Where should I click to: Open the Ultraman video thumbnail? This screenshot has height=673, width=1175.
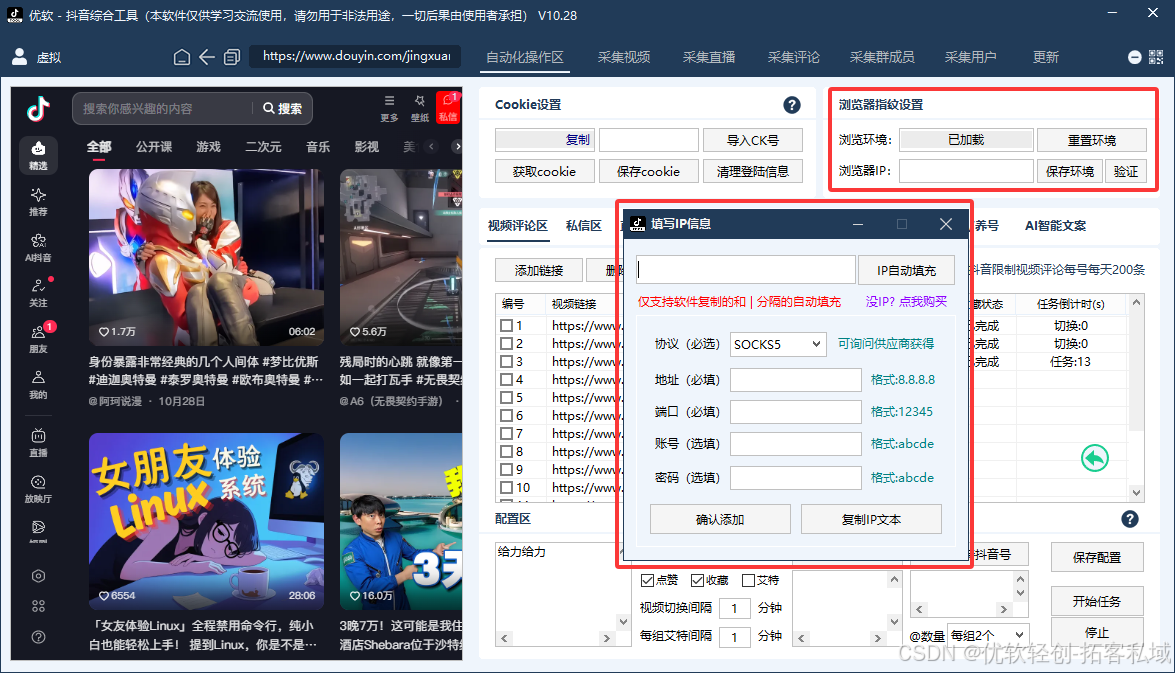pos(206,256)
